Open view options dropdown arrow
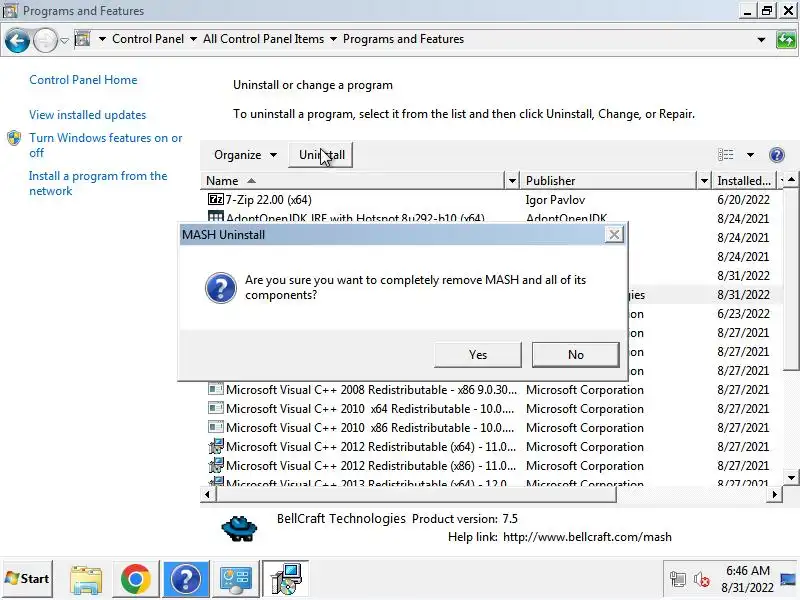This screenshot has width=800, height=600. (751, 155)
